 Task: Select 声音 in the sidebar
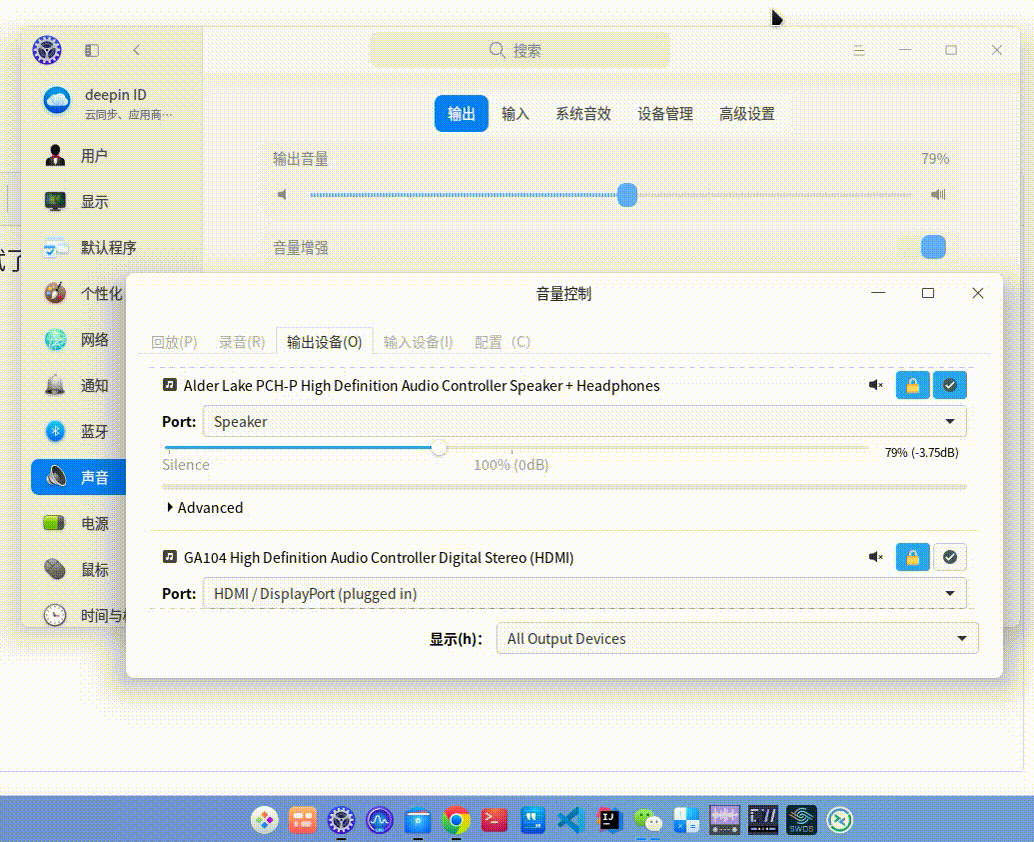coord(79,477)
